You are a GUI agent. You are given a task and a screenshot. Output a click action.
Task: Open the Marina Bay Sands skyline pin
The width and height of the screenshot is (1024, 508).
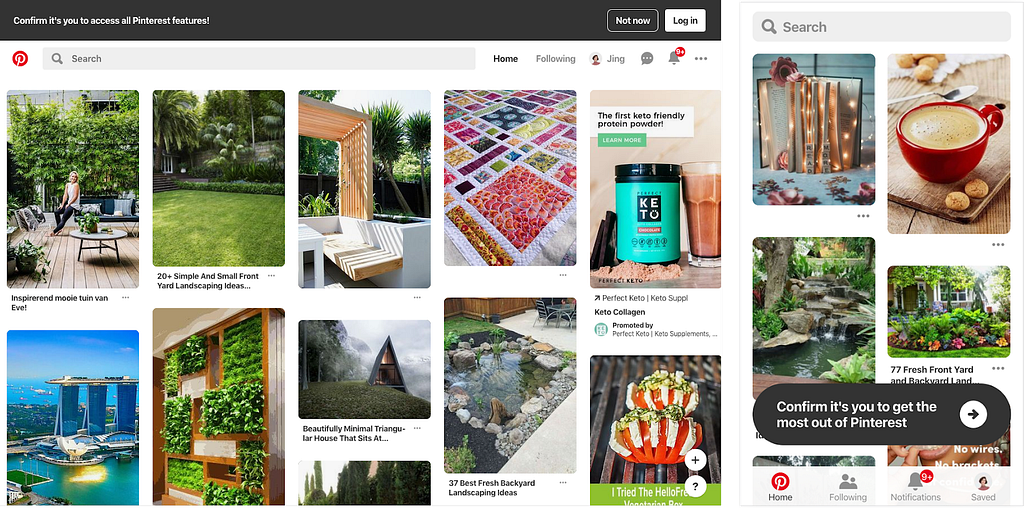[73, 418]
